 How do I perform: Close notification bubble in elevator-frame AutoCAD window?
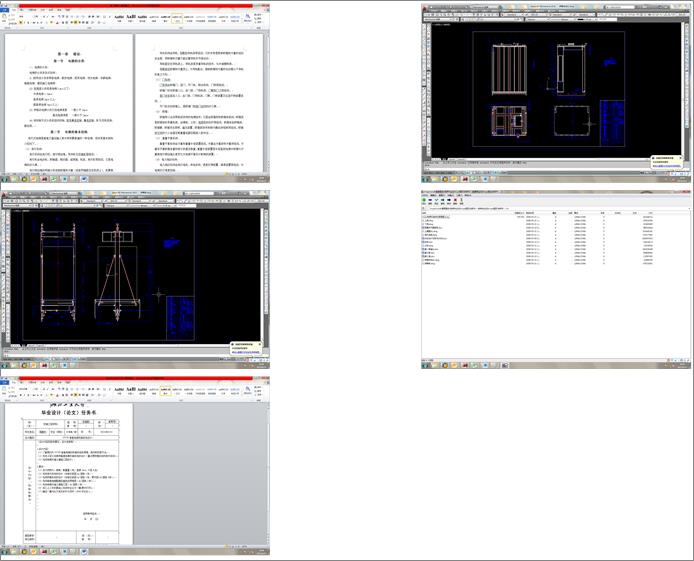tap(259, 344)
